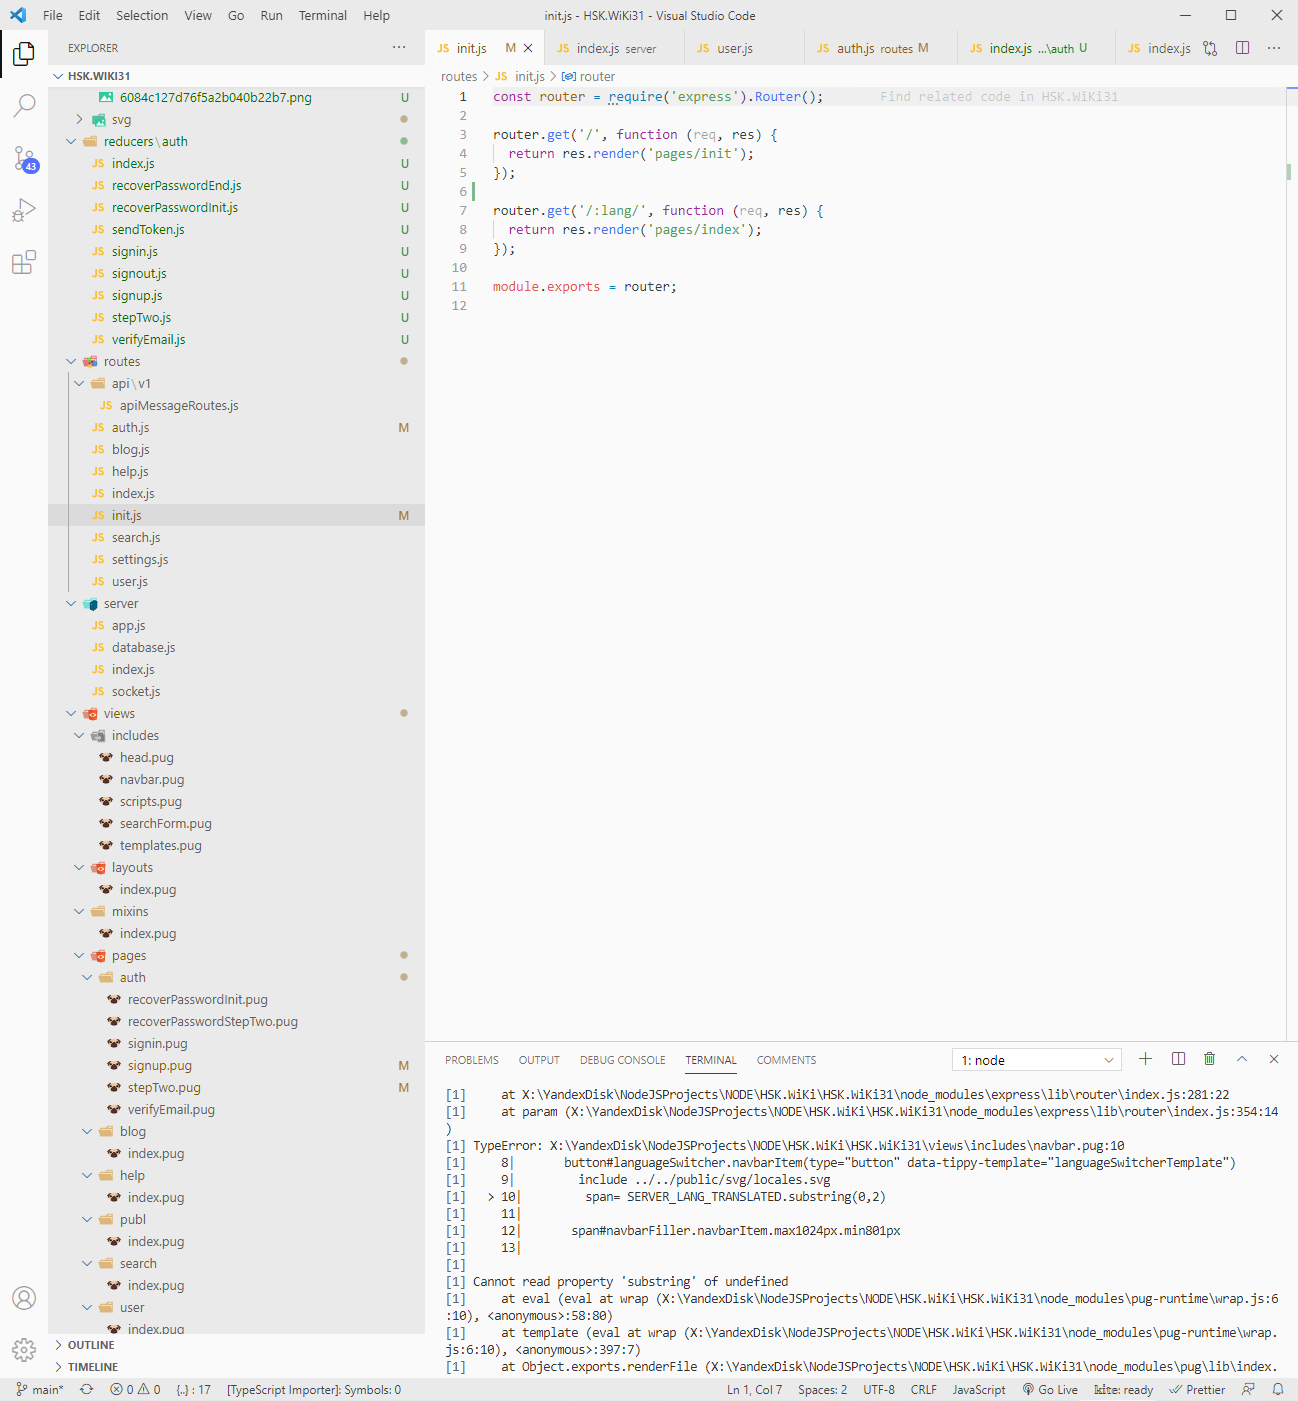Switch to the PROBLEMS panel tab

tap(472, 1060)
